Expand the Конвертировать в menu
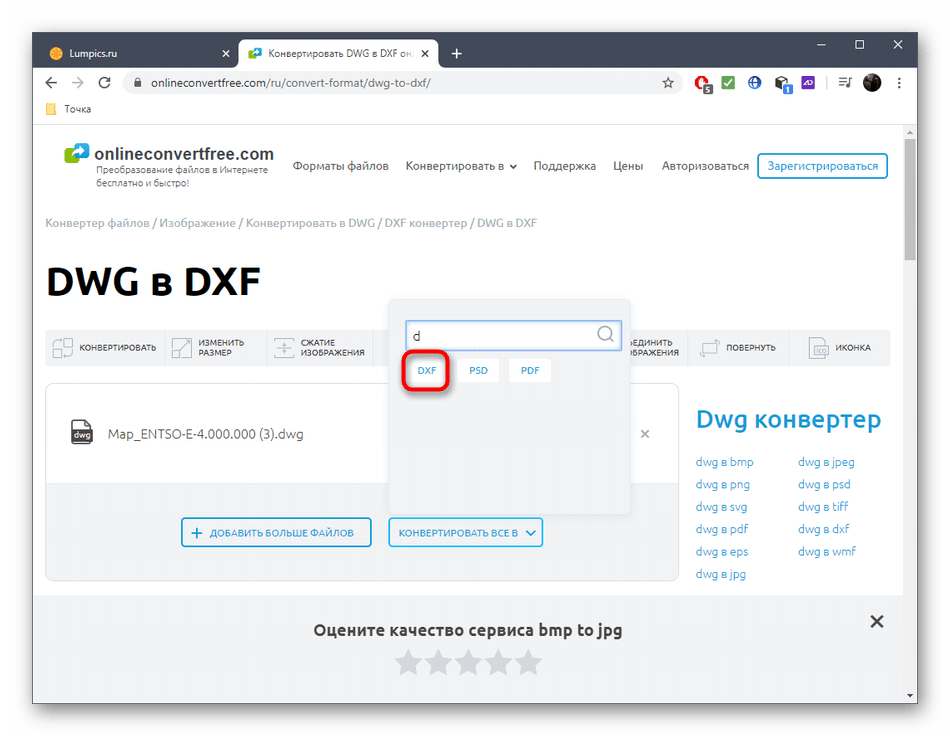This screenshot has height=736, width=950. point(461,166)
